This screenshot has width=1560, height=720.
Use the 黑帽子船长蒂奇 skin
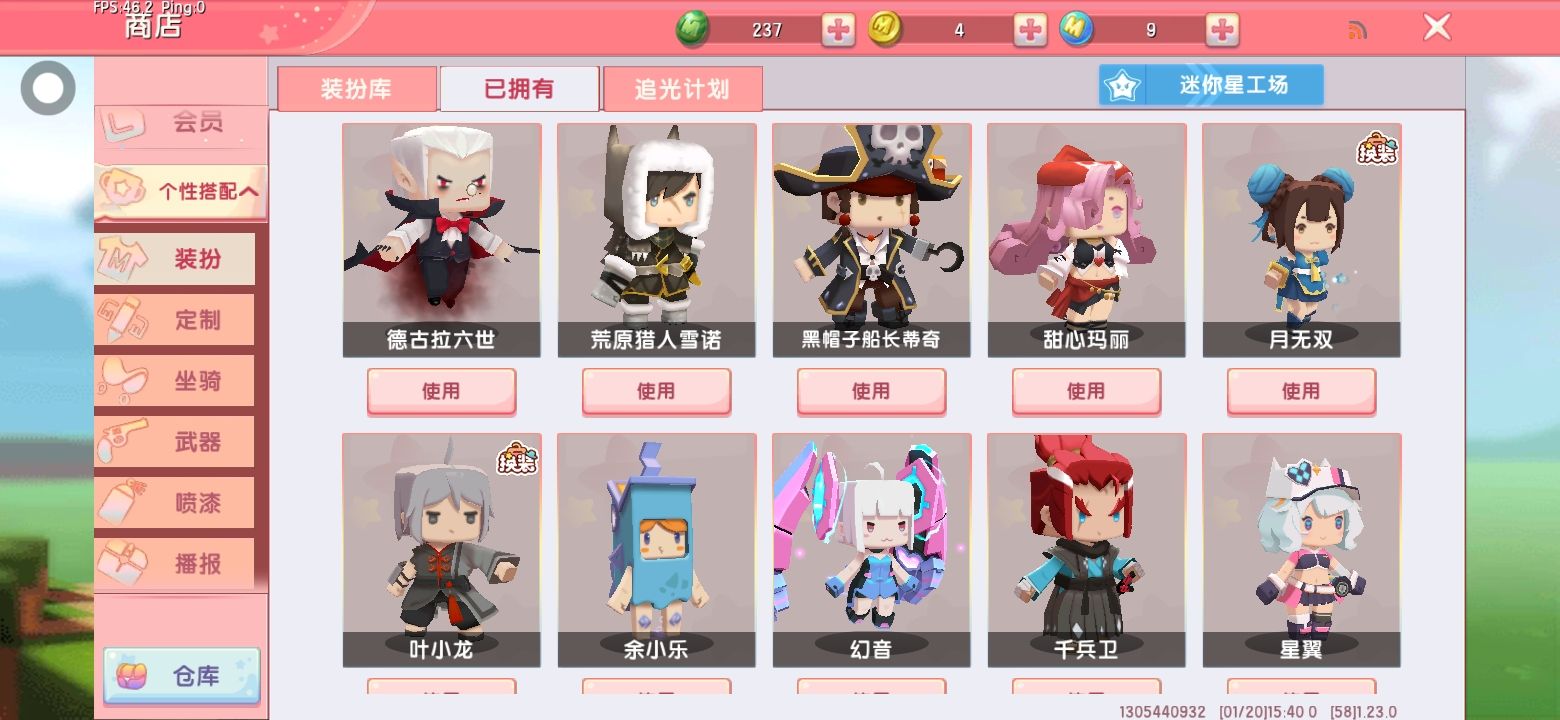coord(871,391)
